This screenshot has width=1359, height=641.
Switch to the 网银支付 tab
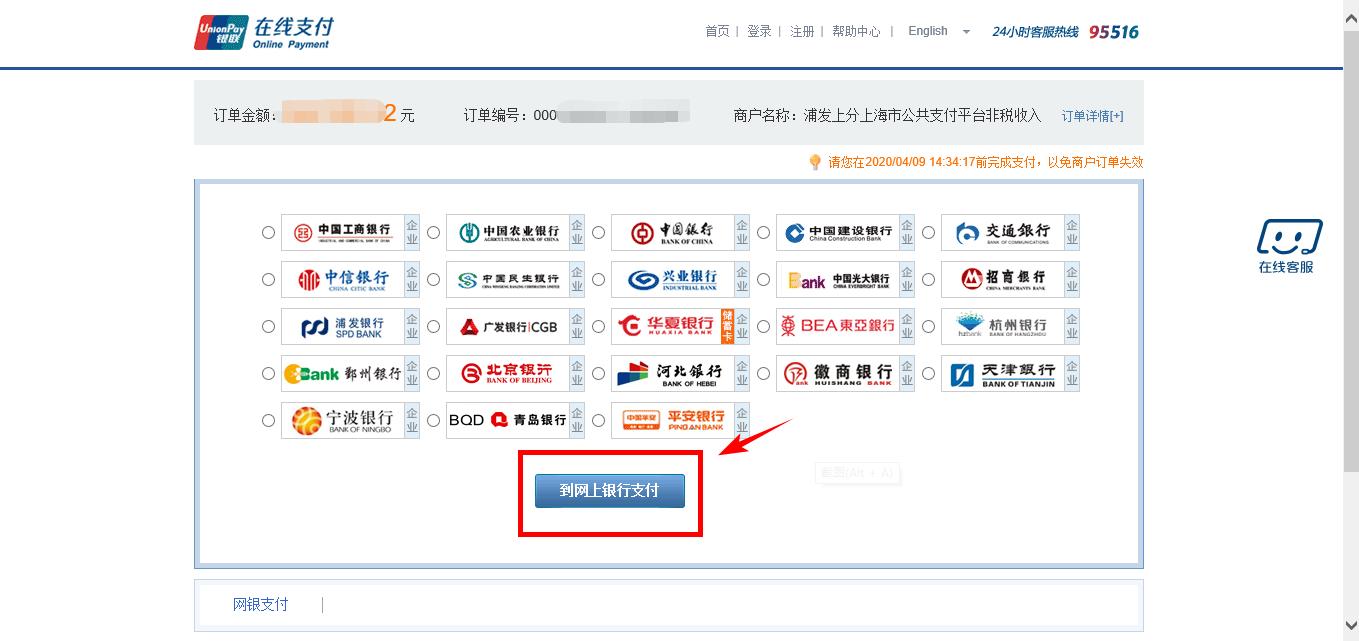(x=262, y=604)
